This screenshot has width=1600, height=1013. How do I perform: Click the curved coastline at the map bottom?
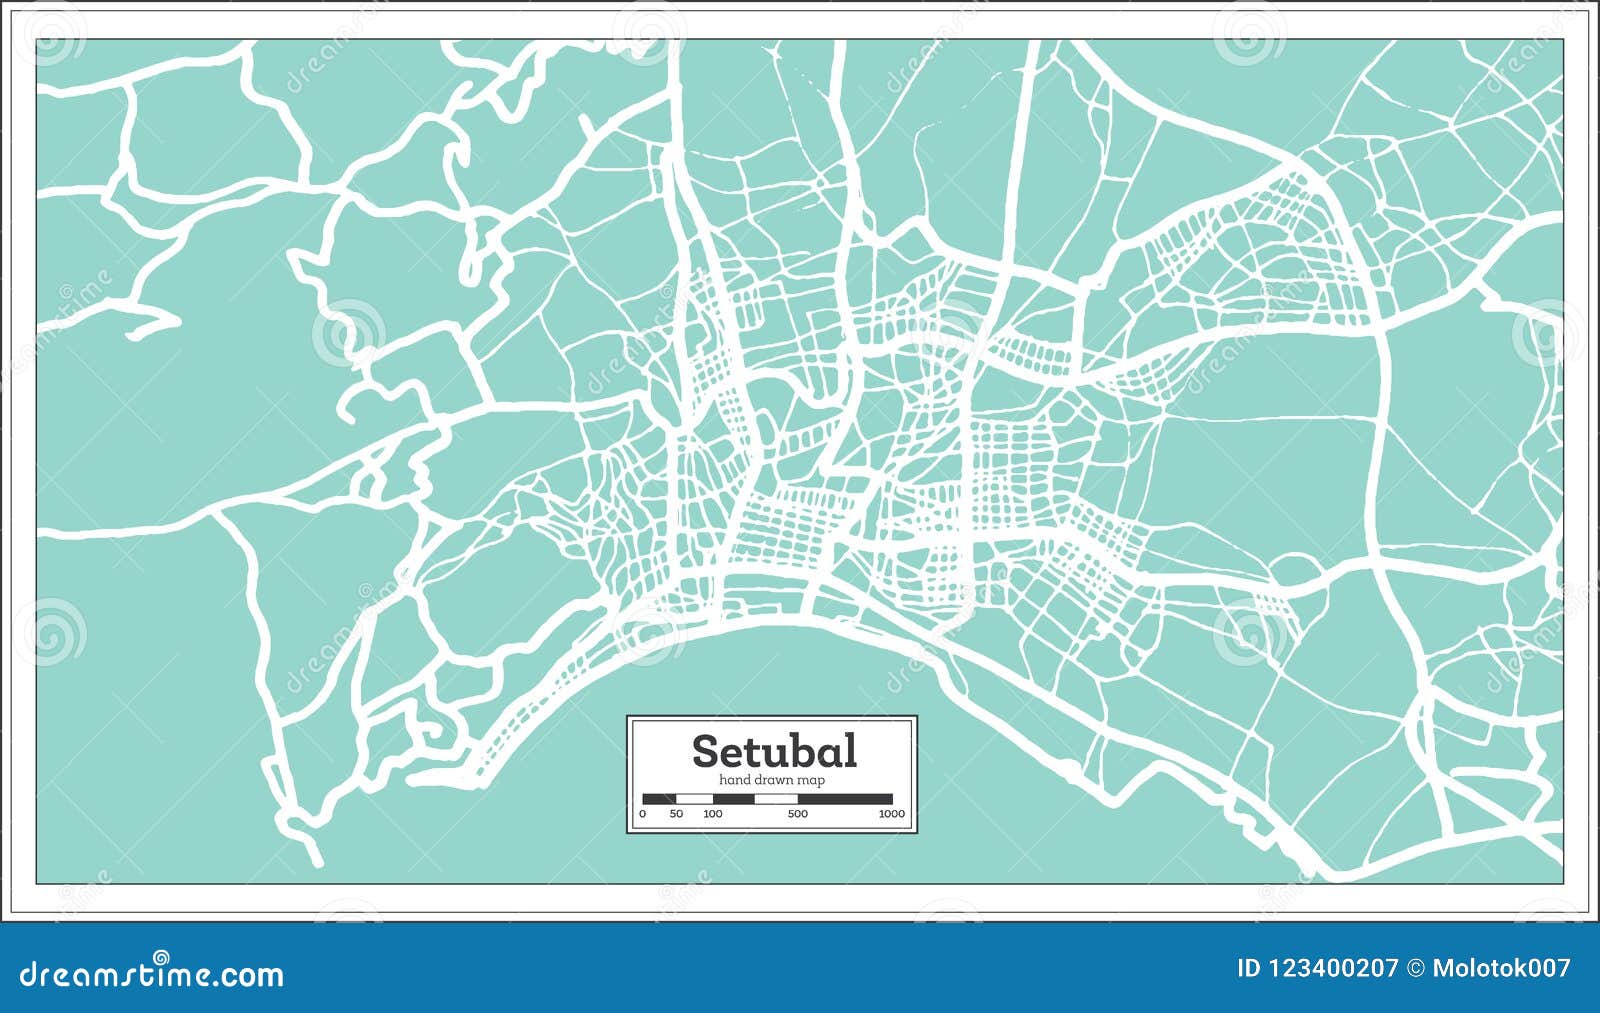[x=780, y=625]
